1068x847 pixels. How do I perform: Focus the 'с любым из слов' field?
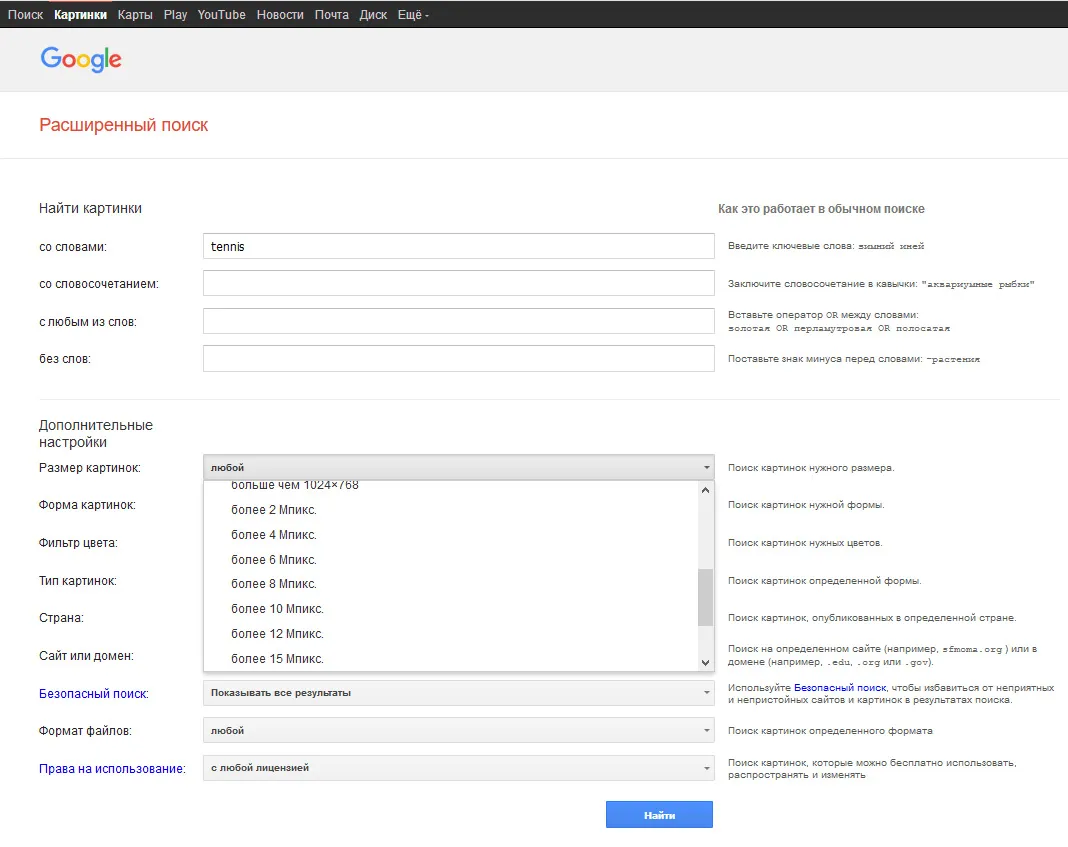pyautogui.click(x=458, y=321)
